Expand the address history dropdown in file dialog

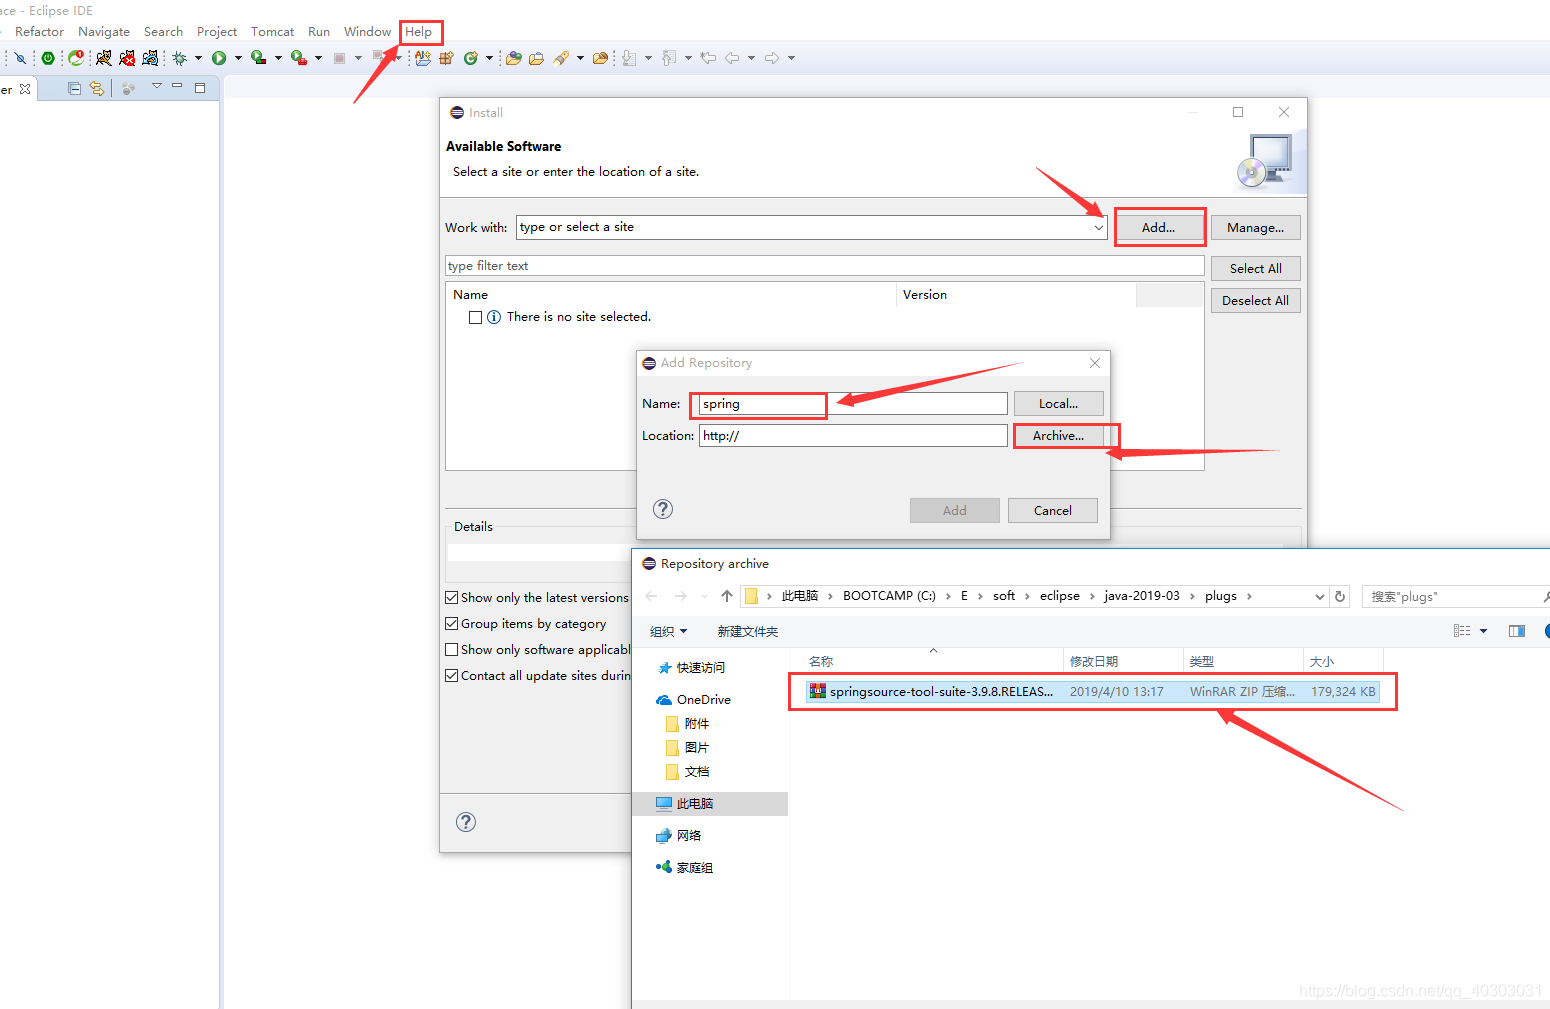coord(1320,596)
